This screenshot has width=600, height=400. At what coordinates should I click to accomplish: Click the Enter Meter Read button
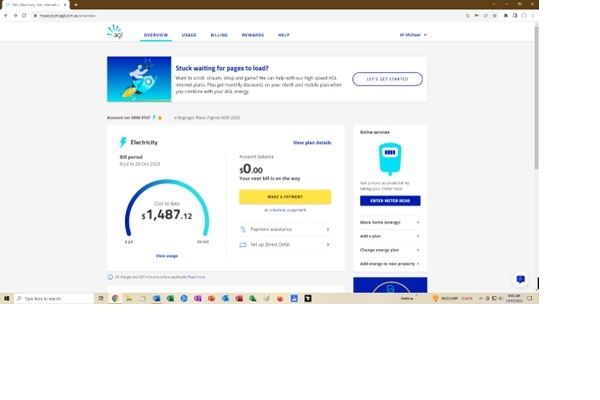390,201
